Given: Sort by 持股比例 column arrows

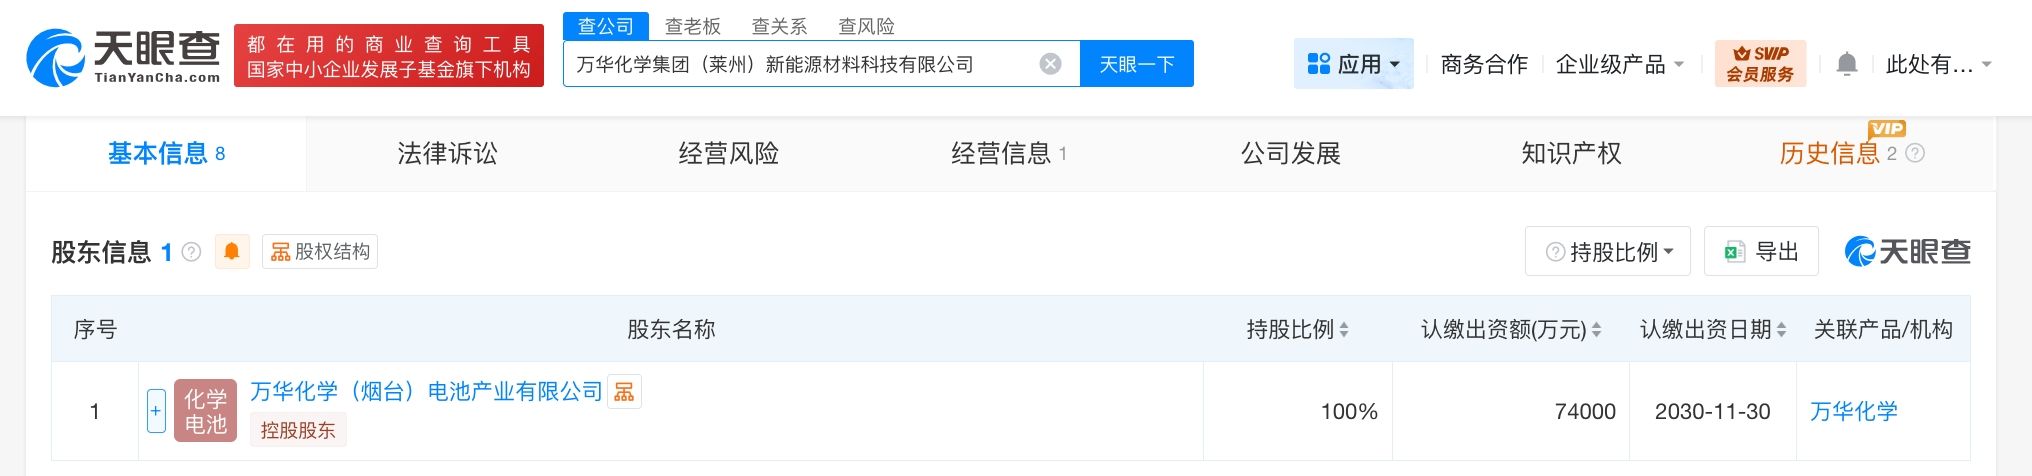Looking at the screenshot, I should click(x=1344, y=330).
